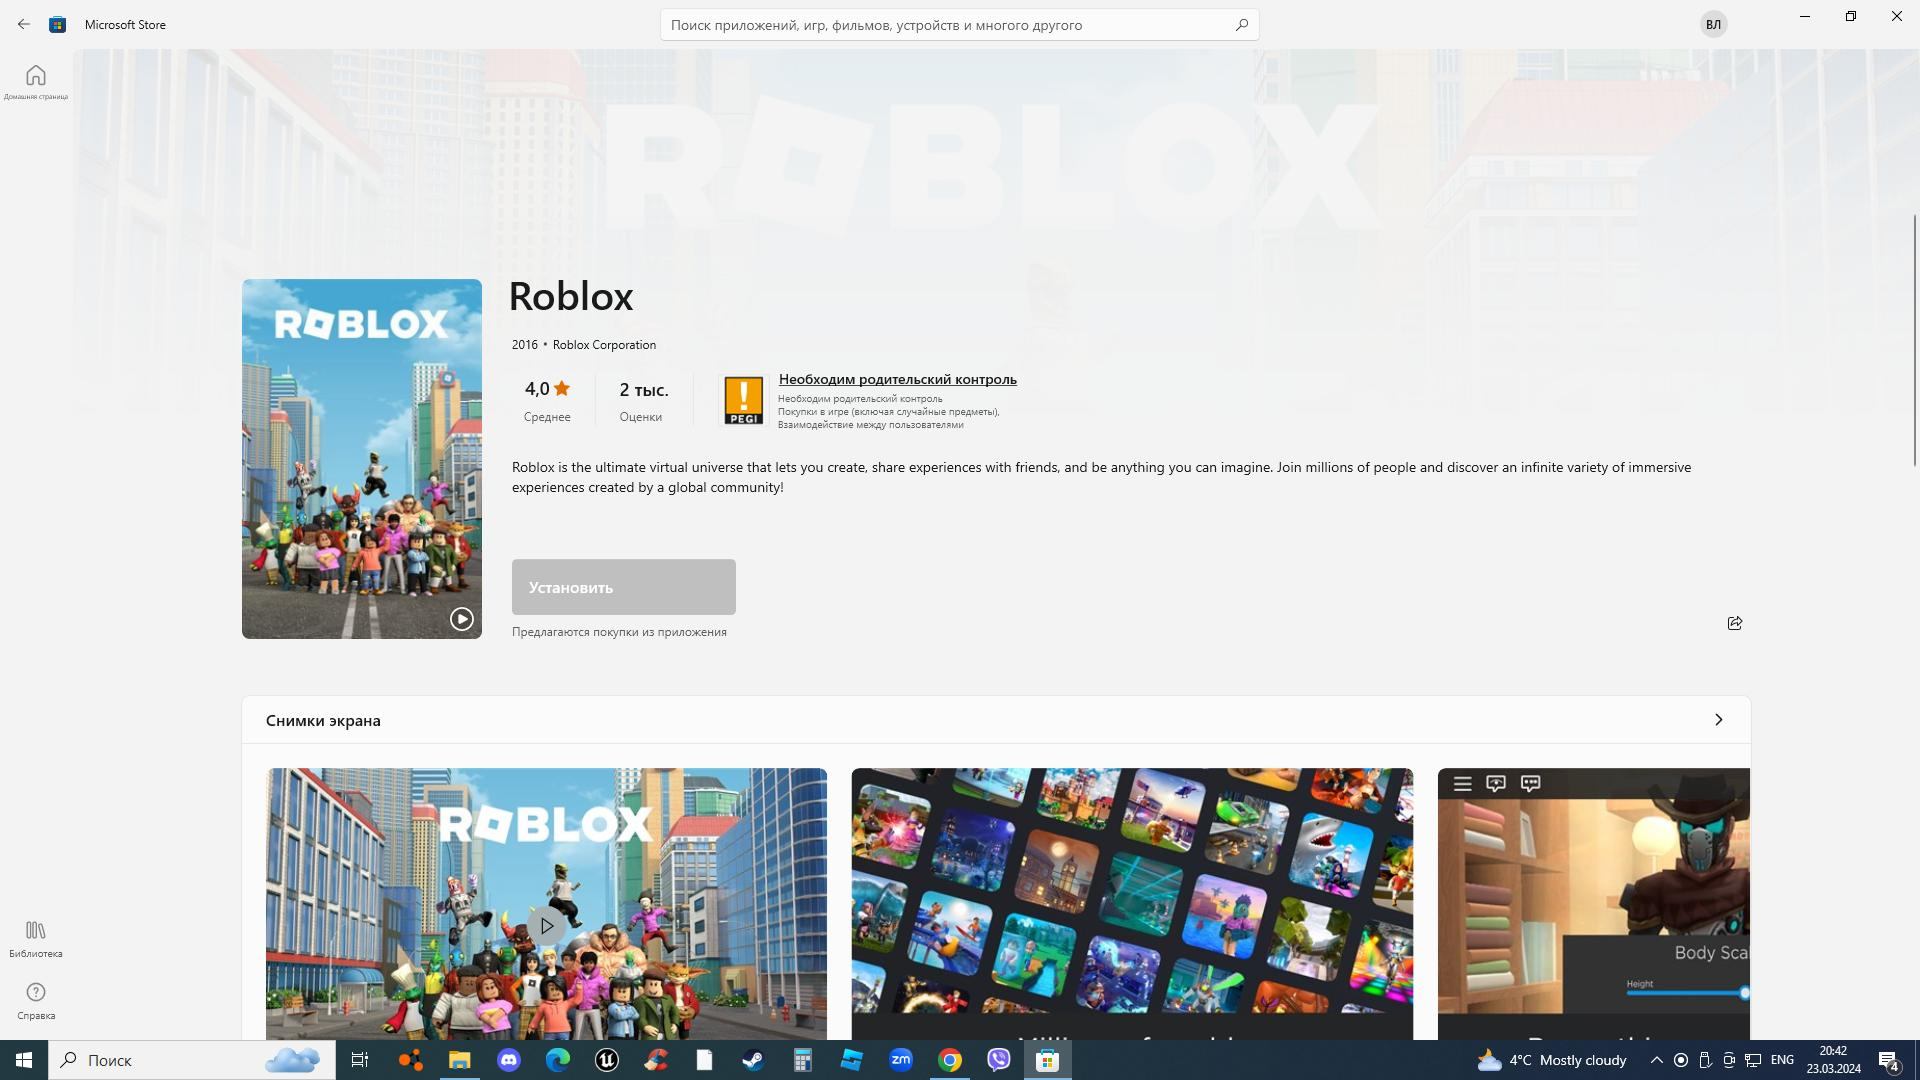1920x1080 pixels.
Task: Open Steam from the taskbar
Action: (x=753, y=1060)
